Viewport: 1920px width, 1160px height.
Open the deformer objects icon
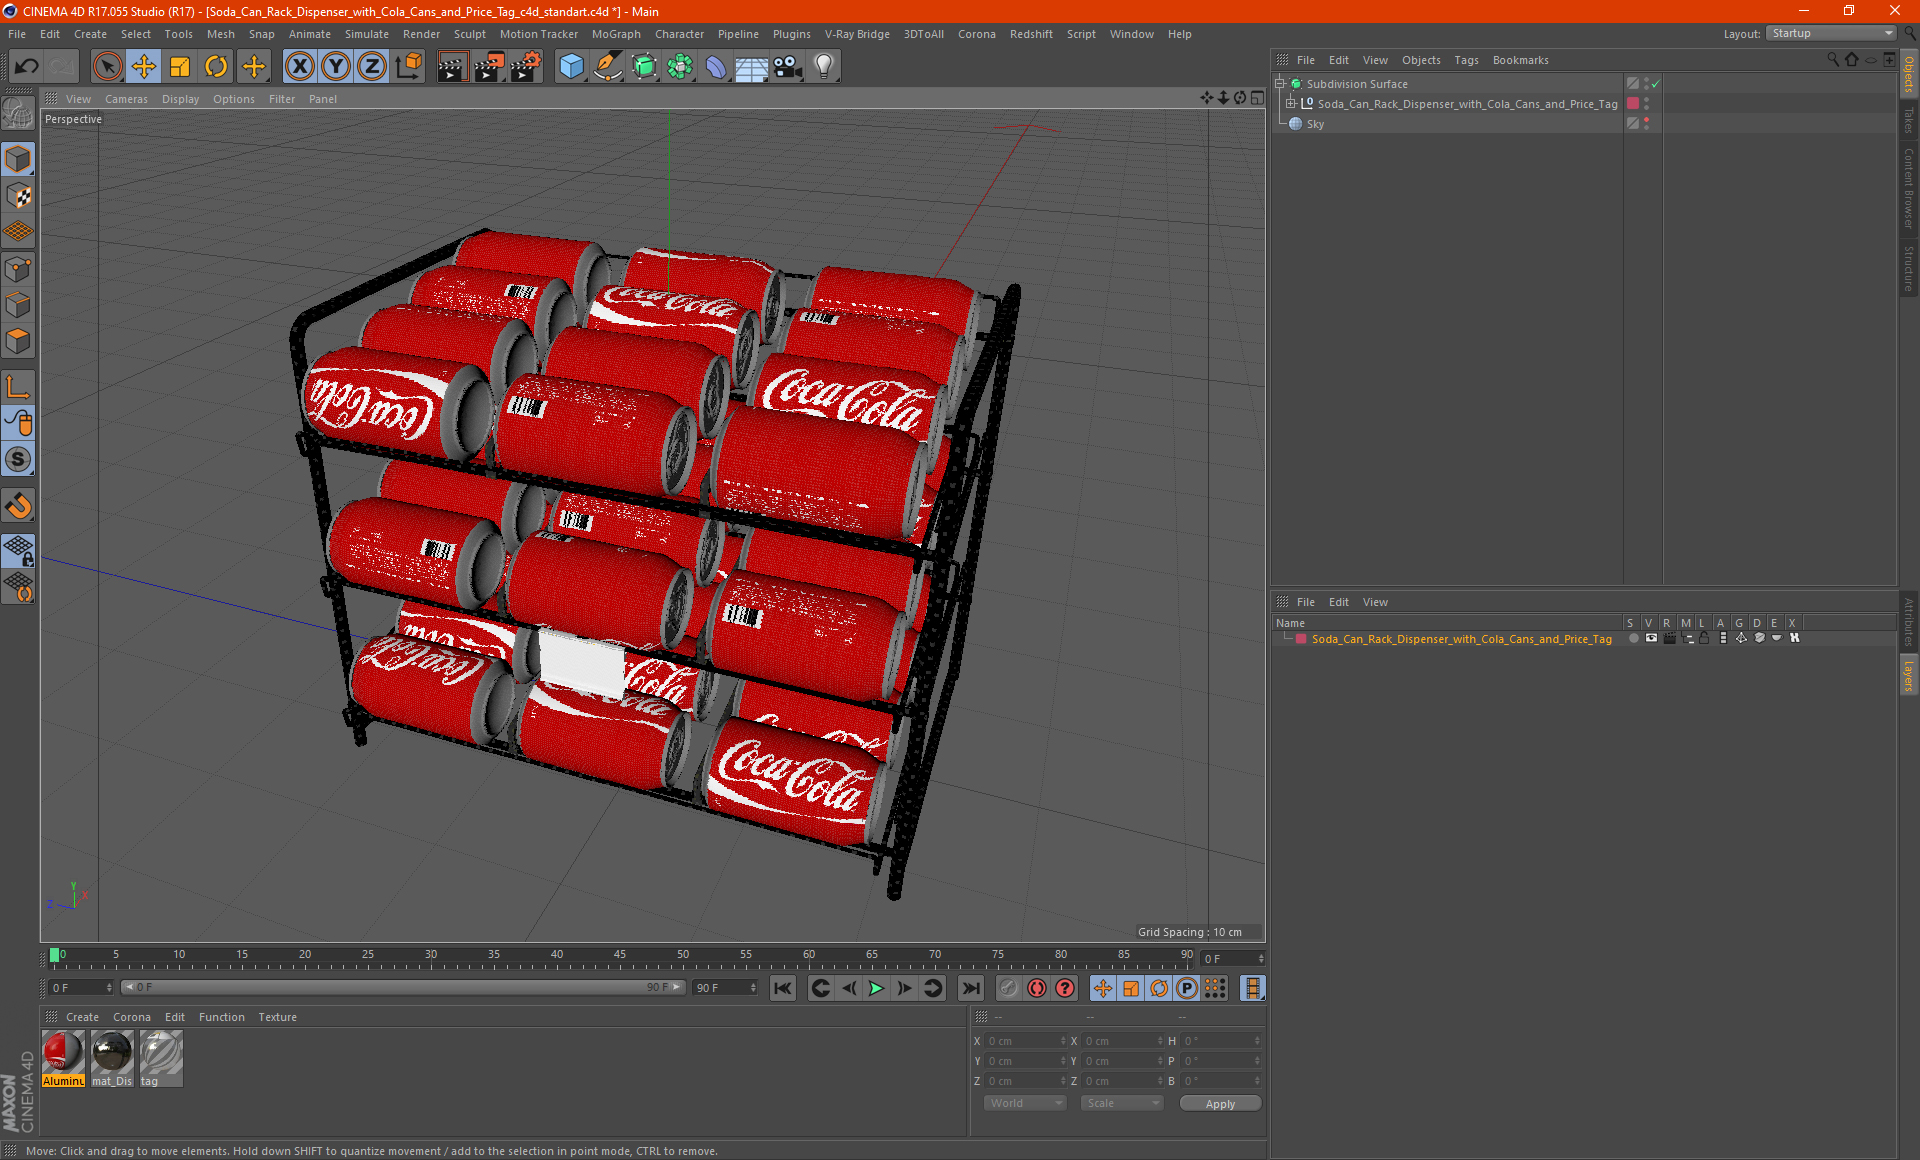(x=716, y=67)
